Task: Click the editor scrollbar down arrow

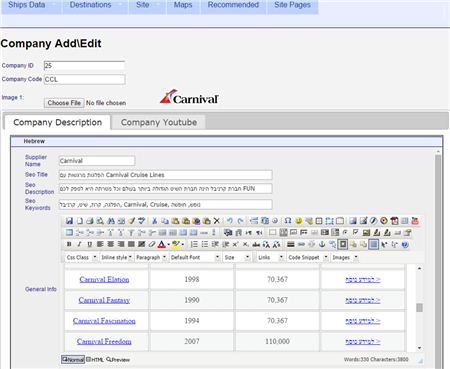Action: point(419,348)
